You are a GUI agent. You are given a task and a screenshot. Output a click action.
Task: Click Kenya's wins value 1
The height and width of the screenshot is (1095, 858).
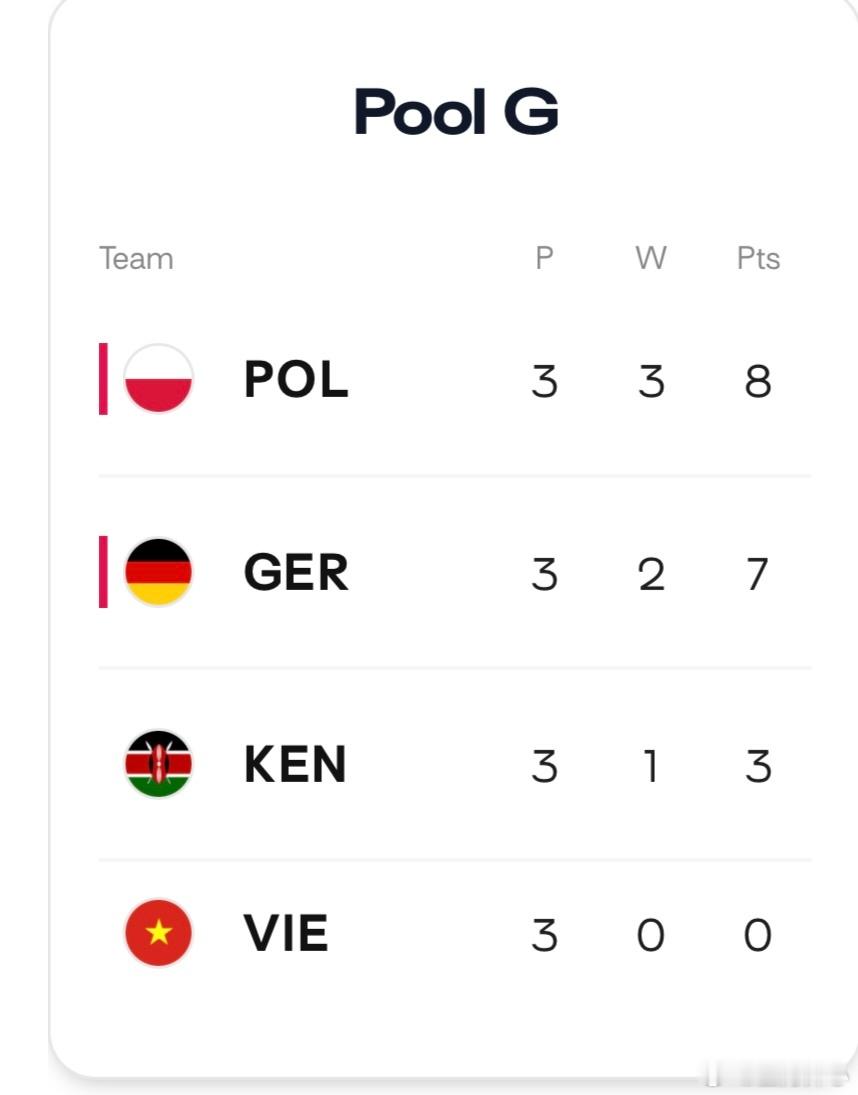[651, 767]
